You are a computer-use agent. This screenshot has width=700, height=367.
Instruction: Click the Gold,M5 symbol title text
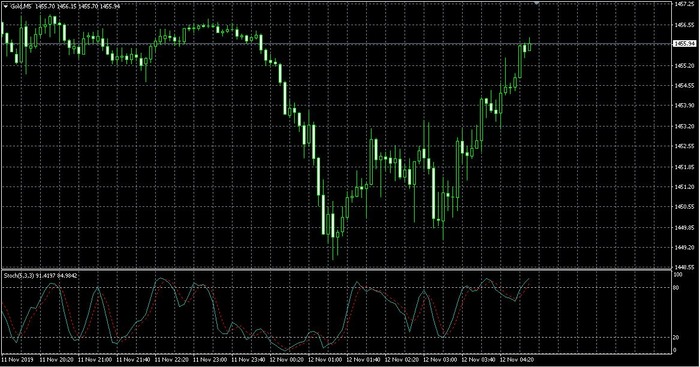(20, 7)
